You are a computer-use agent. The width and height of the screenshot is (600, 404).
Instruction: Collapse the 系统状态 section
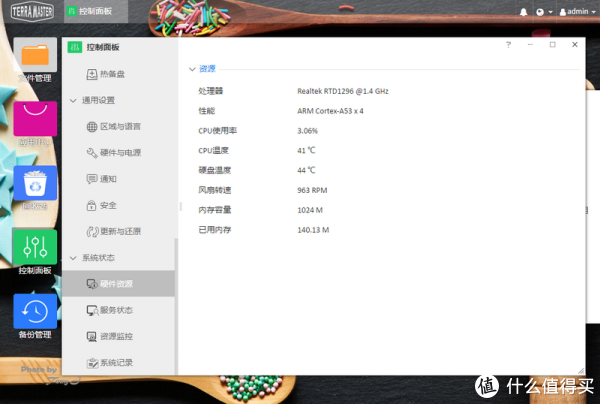click(72, 258)
